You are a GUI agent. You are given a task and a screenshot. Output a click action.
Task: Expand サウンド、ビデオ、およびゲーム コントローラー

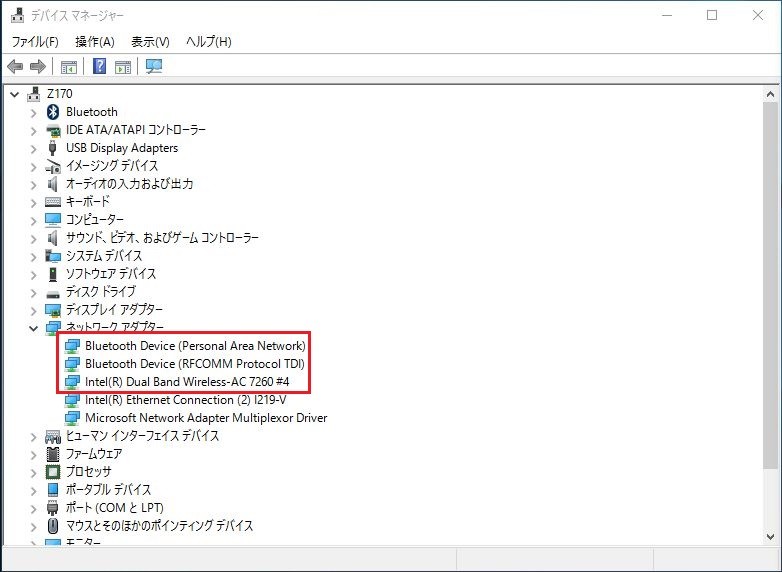tap(33, 238)
